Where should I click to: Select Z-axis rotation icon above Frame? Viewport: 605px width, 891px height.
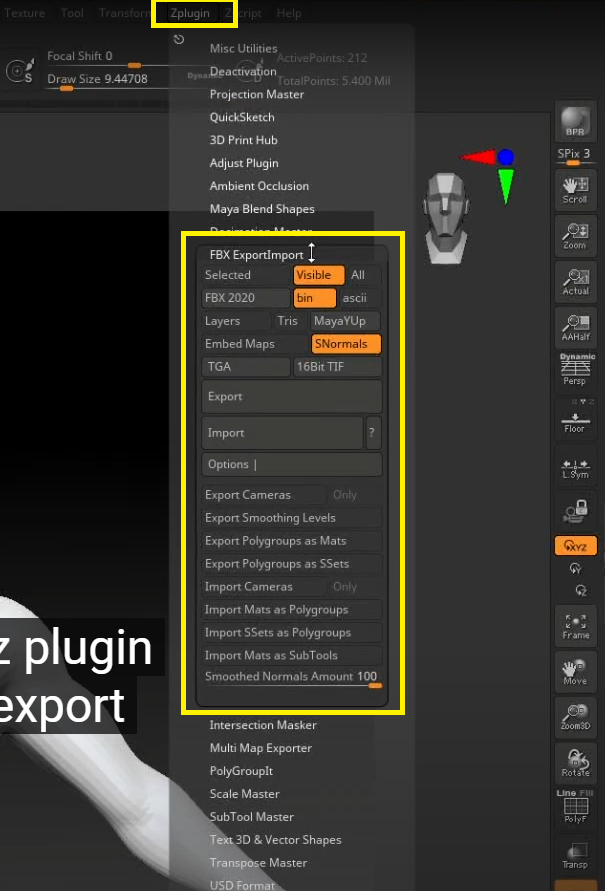click(x=581, y=590)
